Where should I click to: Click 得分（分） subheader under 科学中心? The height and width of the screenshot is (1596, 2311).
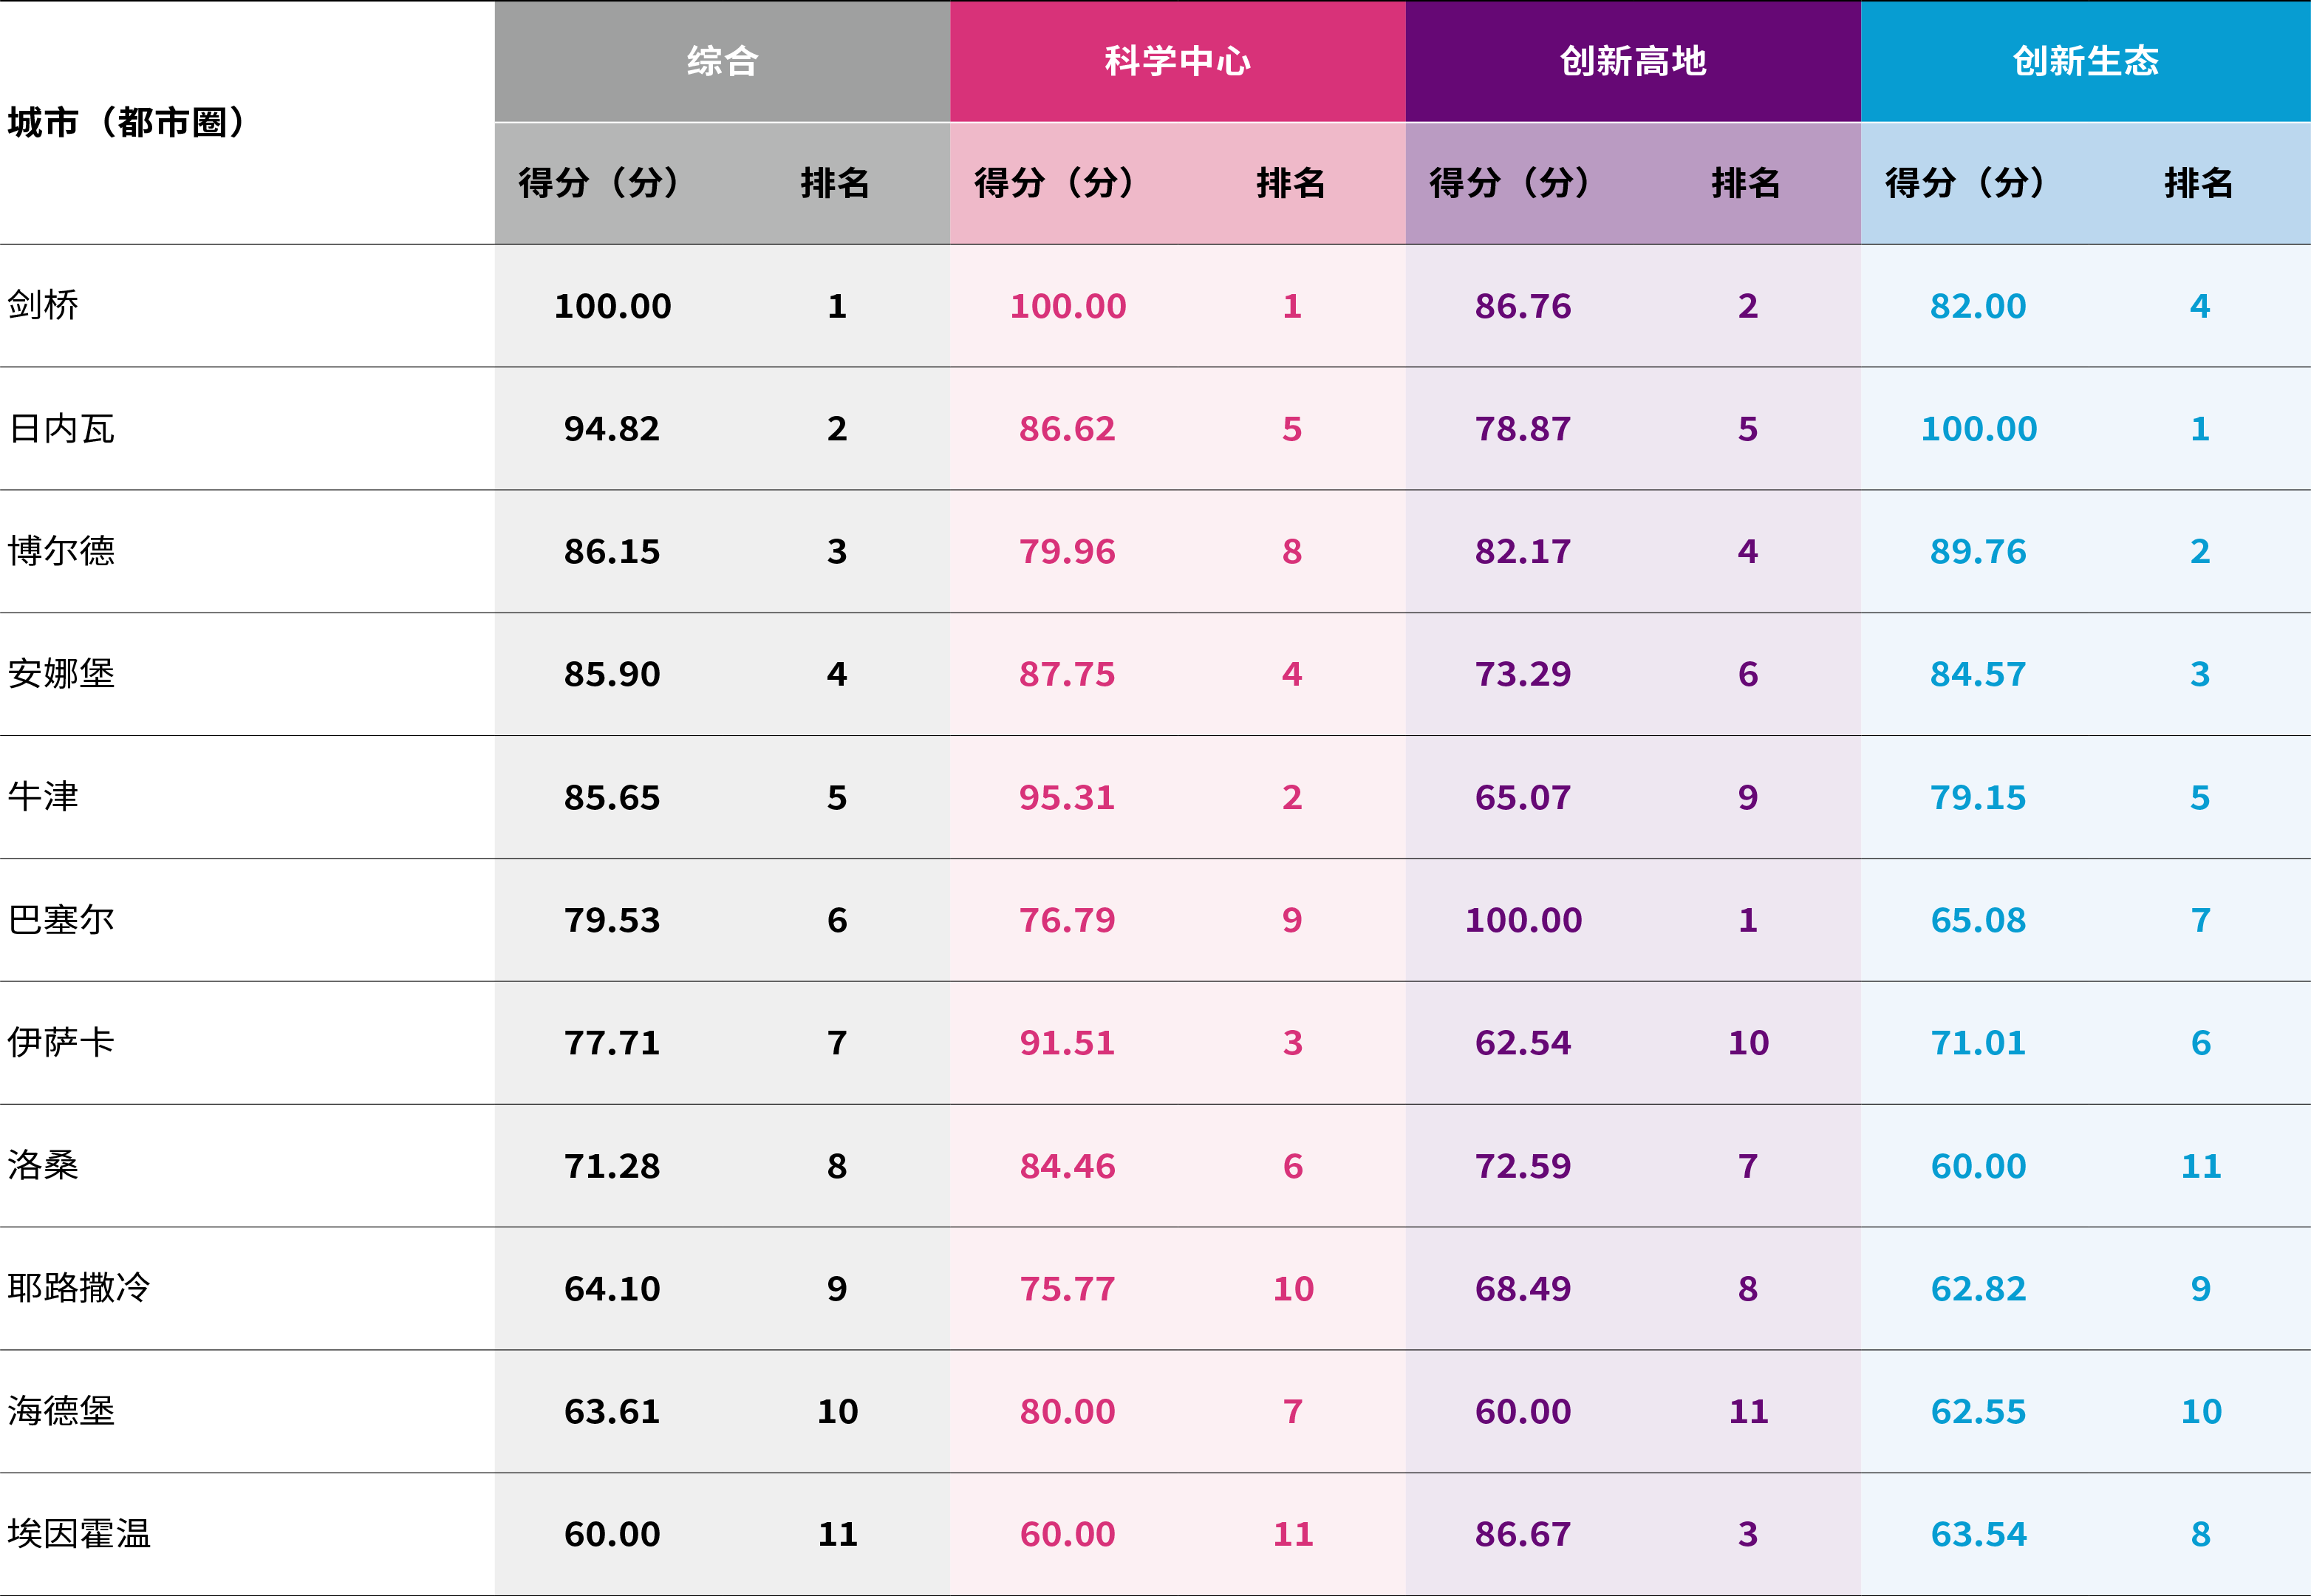click(x=1055, y=183)
